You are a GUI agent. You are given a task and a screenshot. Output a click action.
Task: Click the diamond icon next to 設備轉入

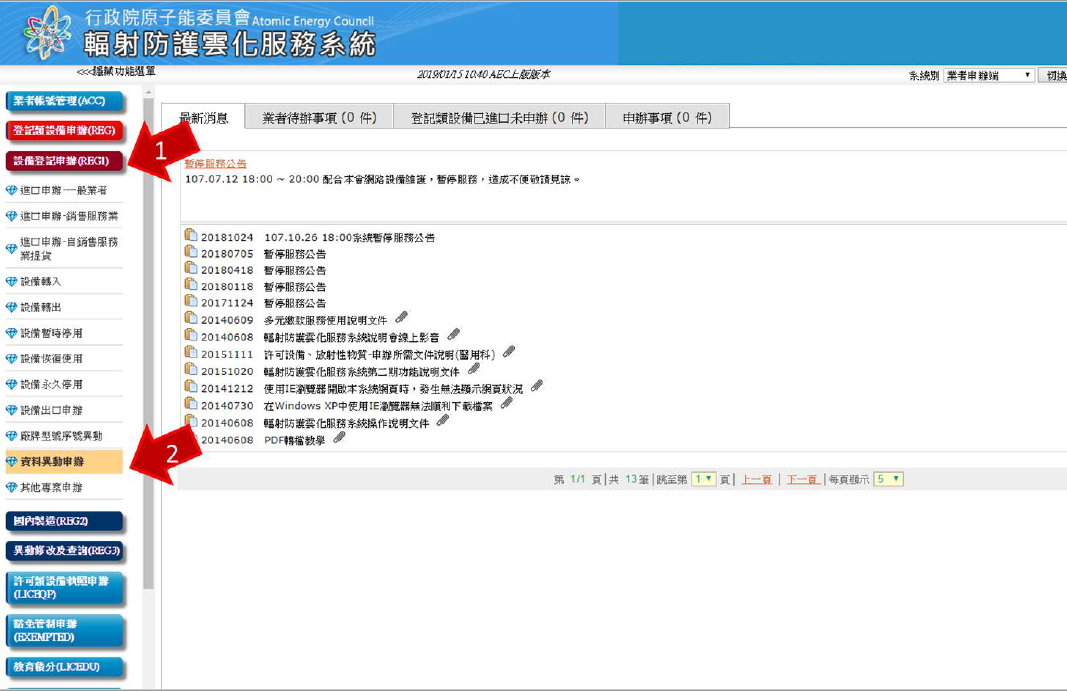[x=12, y=282]
